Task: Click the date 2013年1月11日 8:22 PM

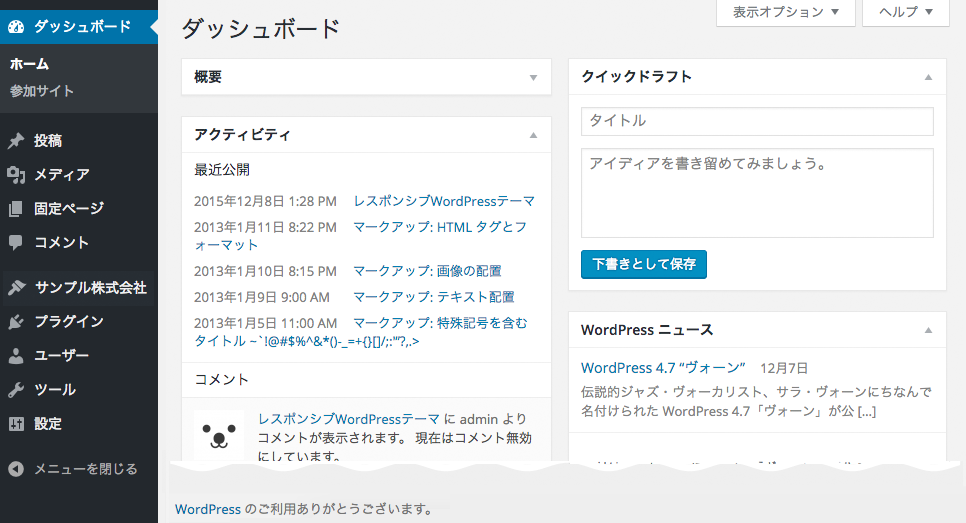Action: 266,227
